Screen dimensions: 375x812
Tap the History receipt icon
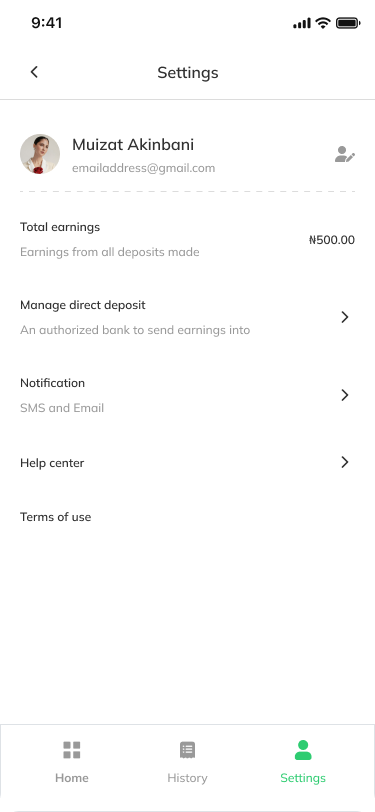(x=187, y=750)
